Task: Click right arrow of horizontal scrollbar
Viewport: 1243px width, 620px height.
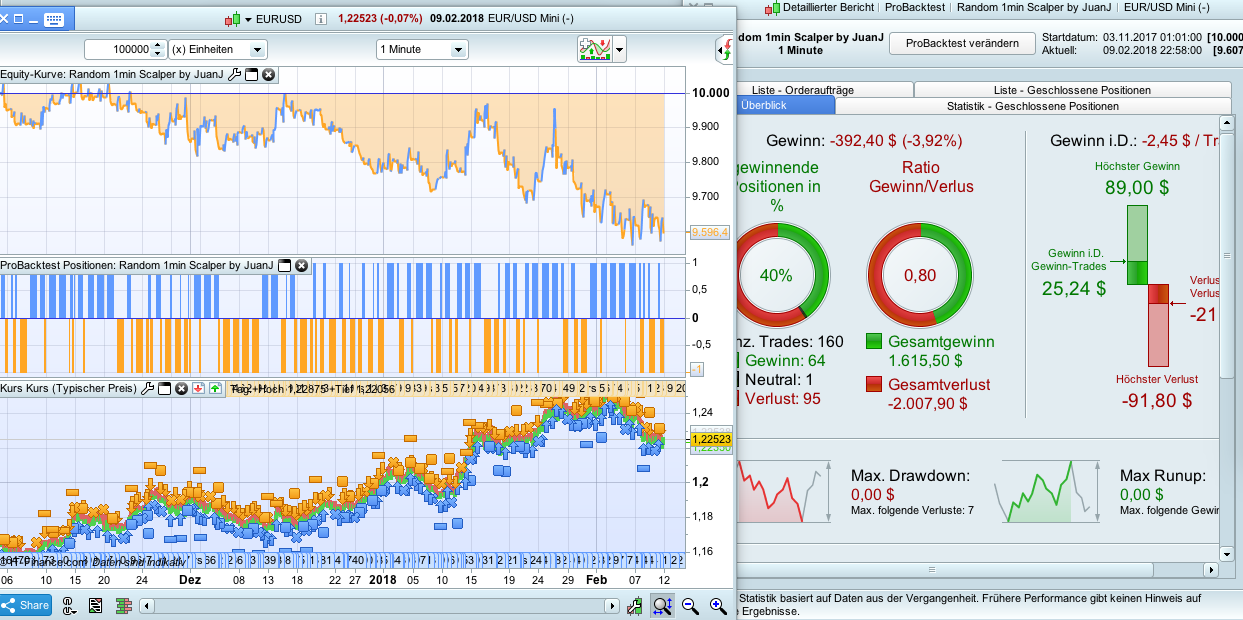Action: 614,606
